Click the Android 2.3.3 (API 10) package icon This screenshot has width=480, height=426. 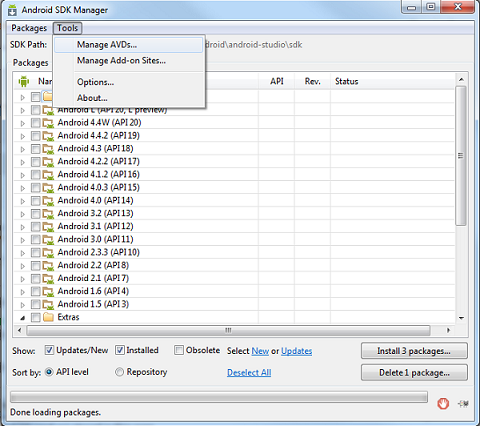pyautogui.click(x=48, y=252)
